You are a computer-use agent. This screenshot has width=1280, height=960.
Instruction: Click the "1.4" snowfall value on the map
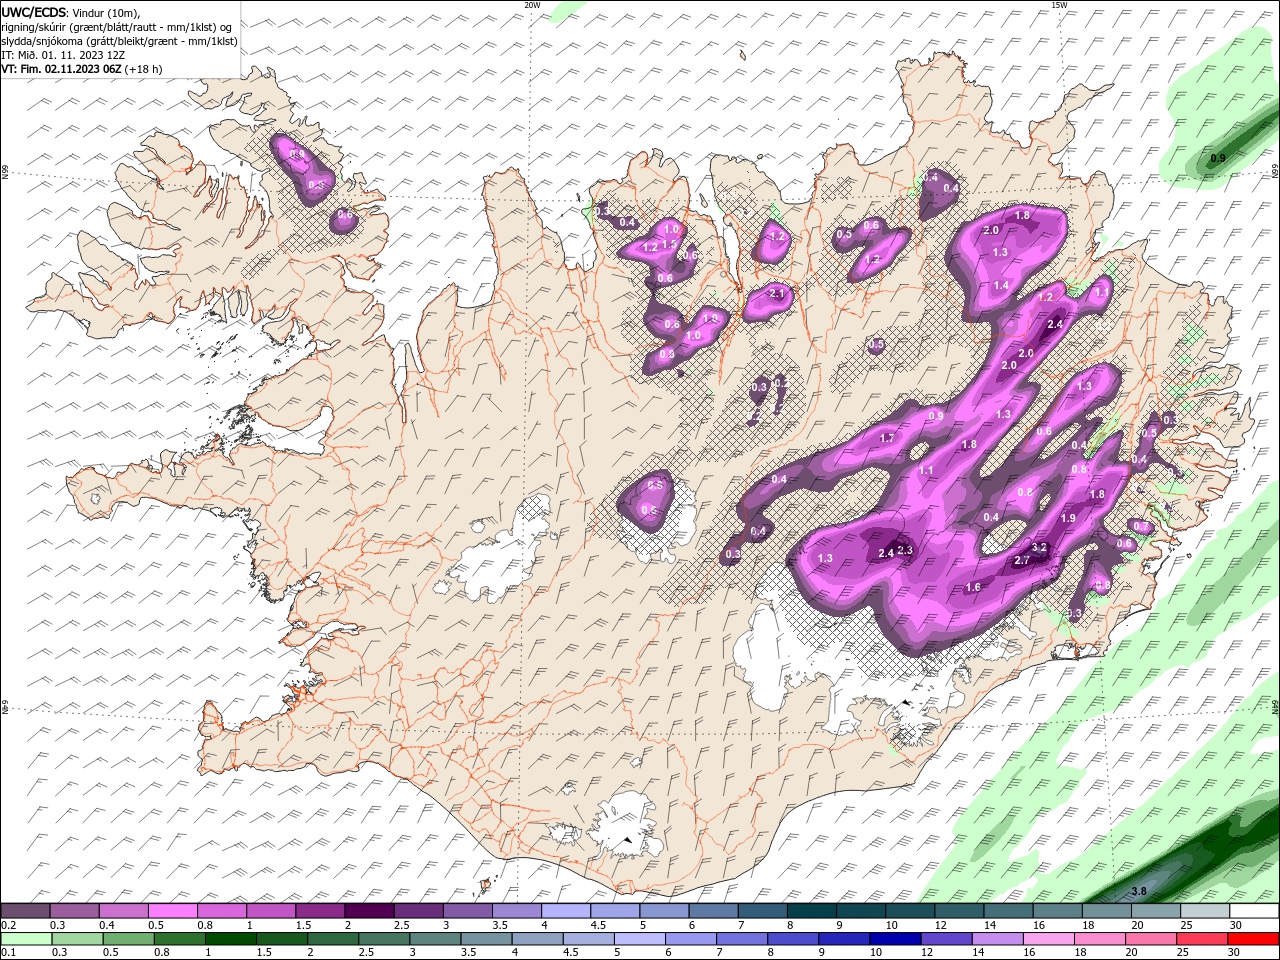(x=1001, y=286)
